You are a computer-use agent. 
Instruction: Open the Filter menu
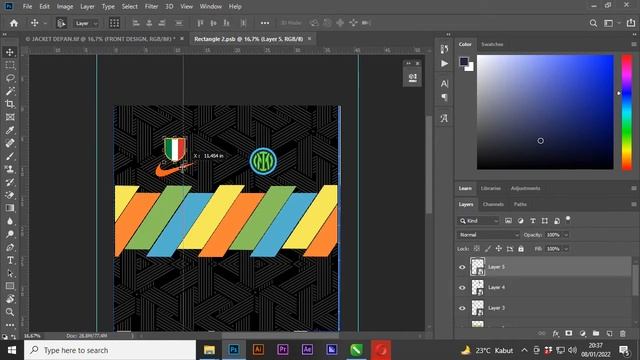point(151,7)
